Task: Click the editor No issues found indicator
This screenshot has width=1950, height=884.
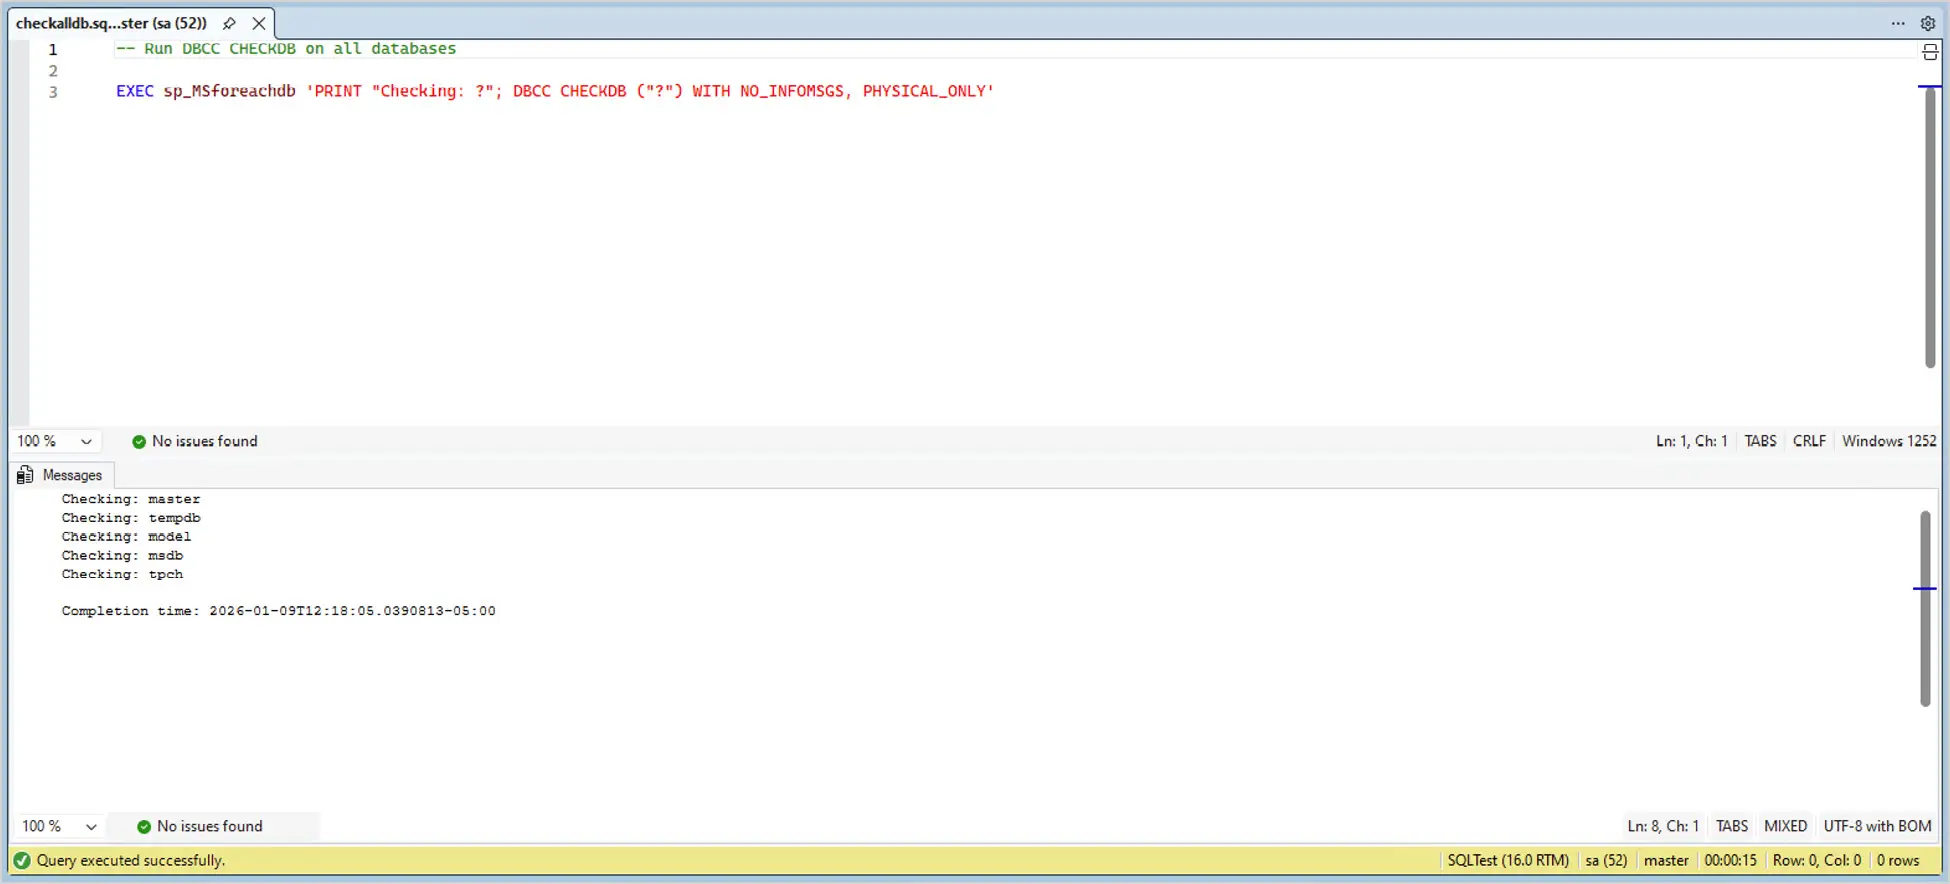Action: [195, 441]
